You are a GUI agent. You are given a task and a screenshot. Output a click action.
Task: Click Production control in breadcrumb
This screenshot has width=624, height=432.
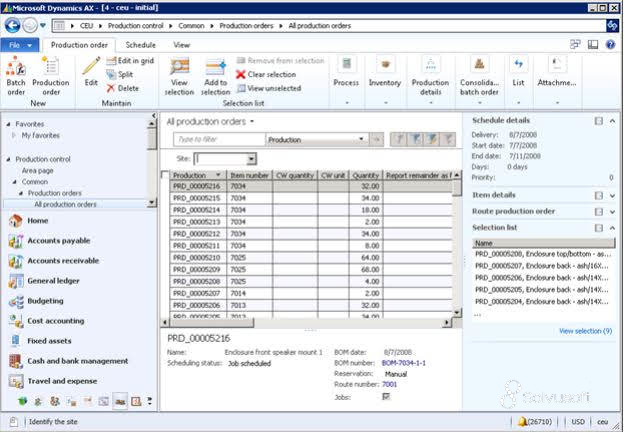coord(136,26)
